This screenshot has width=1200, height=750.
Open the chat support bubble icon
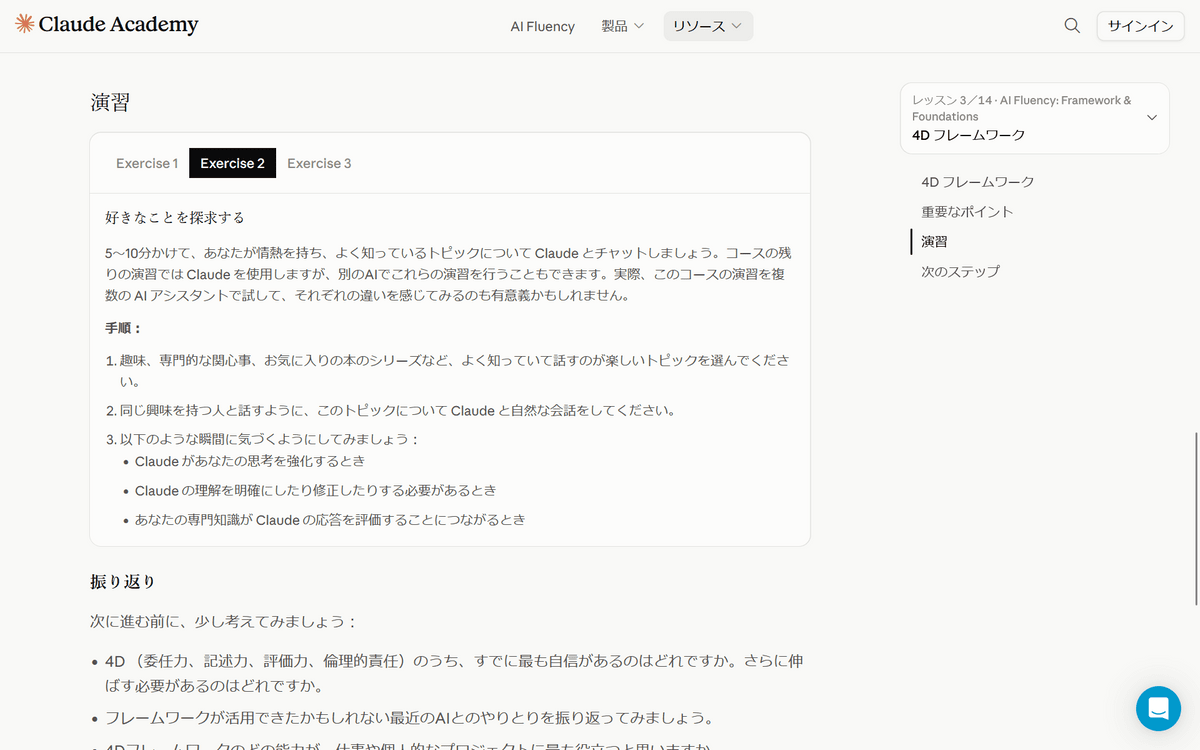pos(1158,708)
